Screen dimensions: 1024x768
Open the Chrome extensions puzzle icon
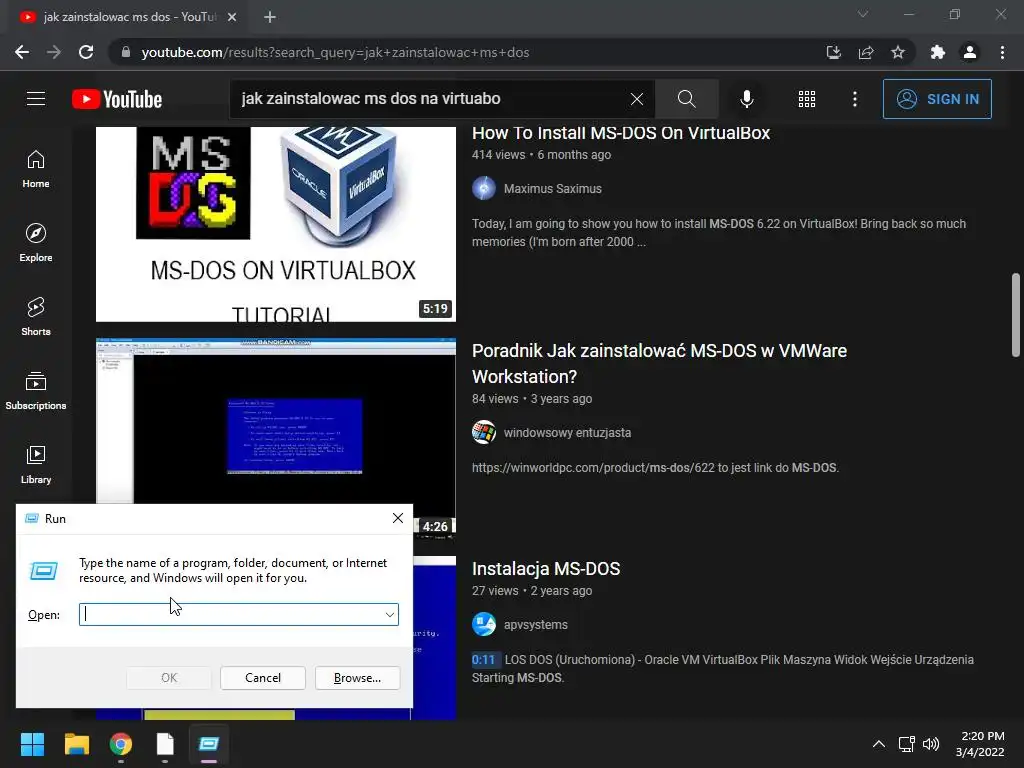[938, 52]
